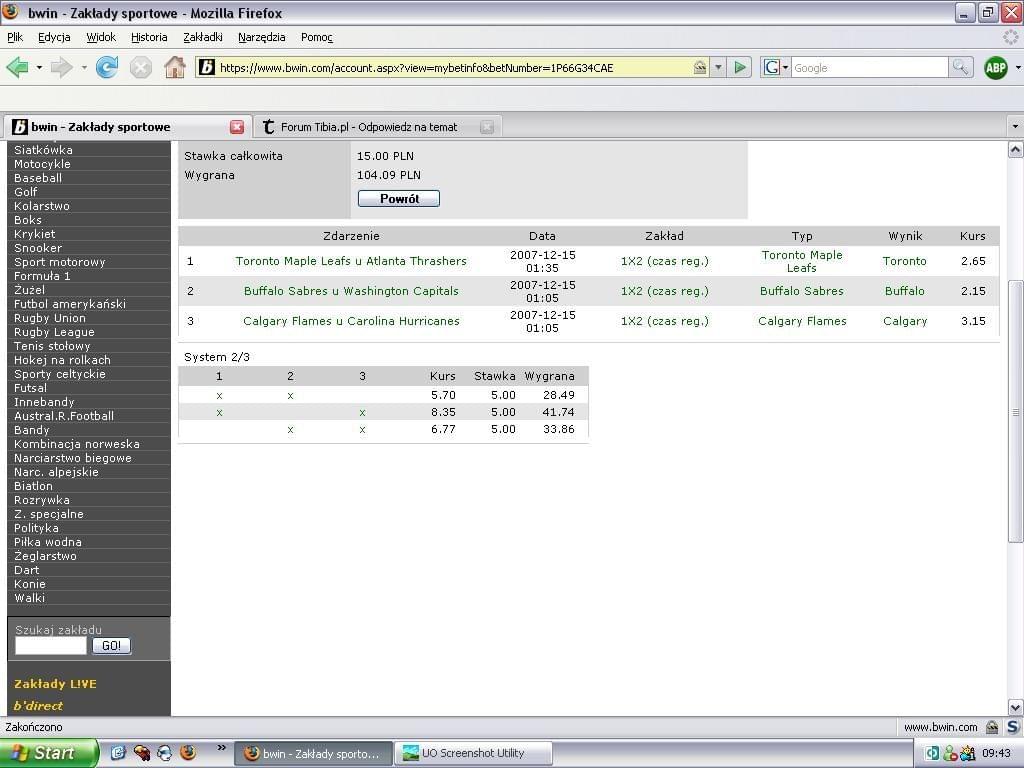Open the Adblock Plus dropdown arrow
This screenshot has width=1024, height=768.
click(1017, 67)
